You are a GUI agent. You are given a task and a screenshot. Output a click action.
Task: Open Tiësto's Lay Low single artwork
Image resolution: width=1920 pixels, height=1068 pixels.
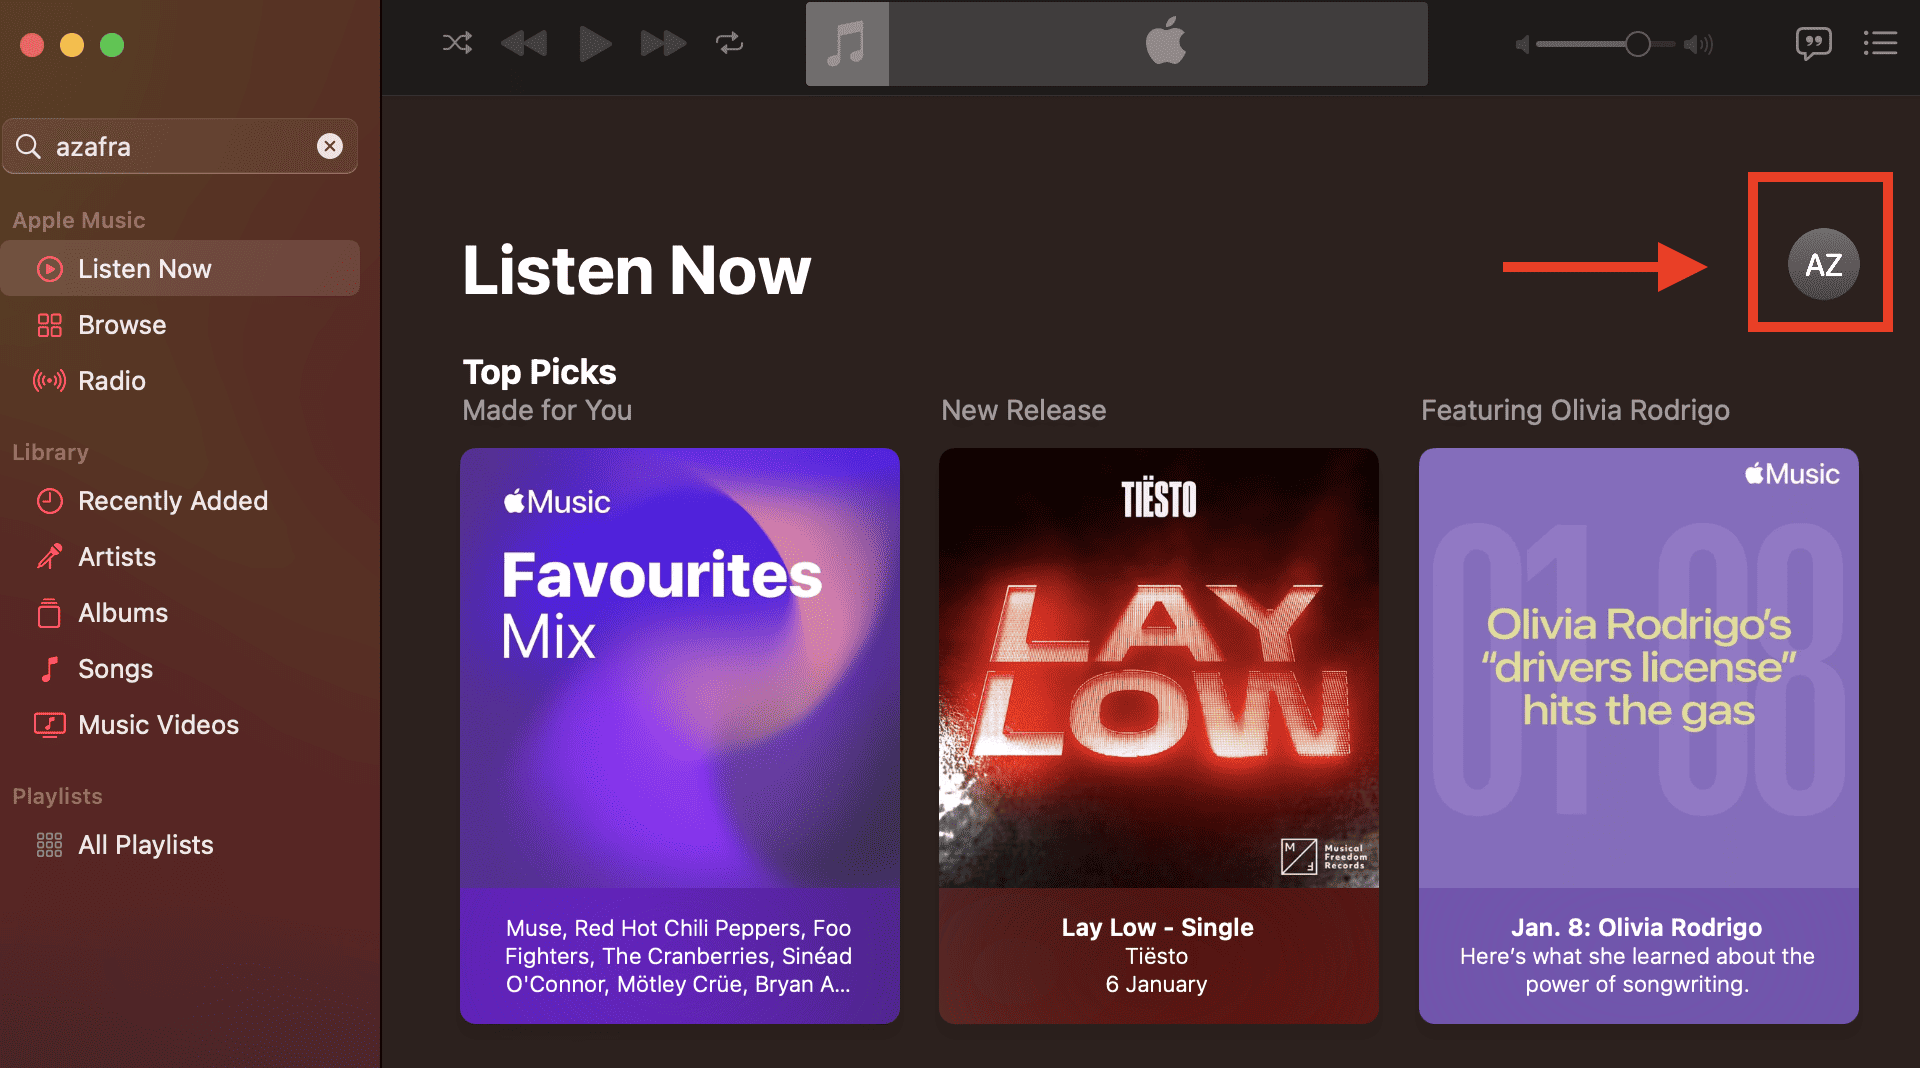point(1158,668)
